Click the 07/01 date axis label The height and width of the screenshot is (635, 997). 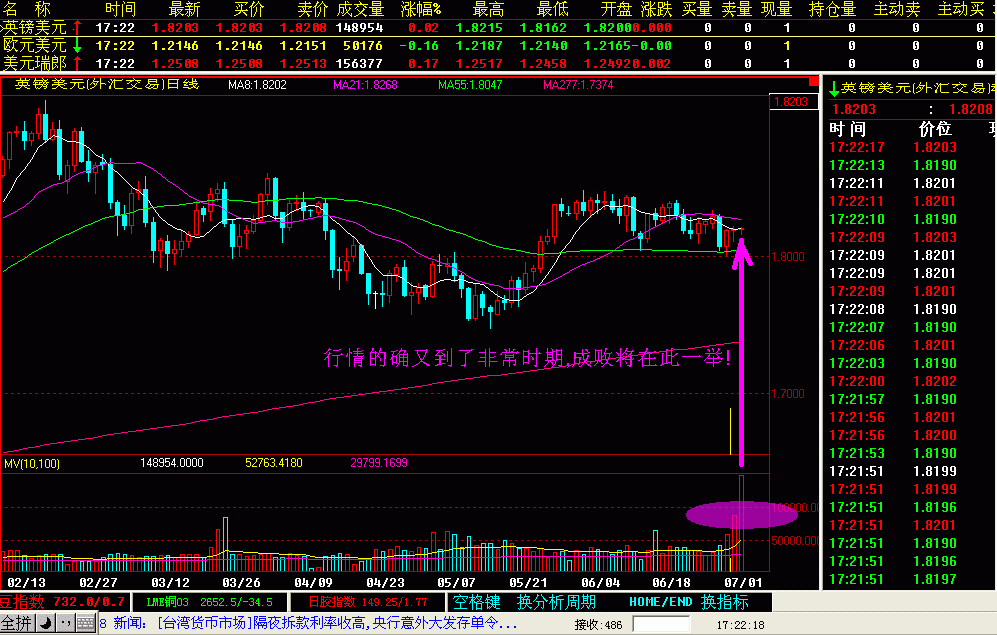click(743, 583)
